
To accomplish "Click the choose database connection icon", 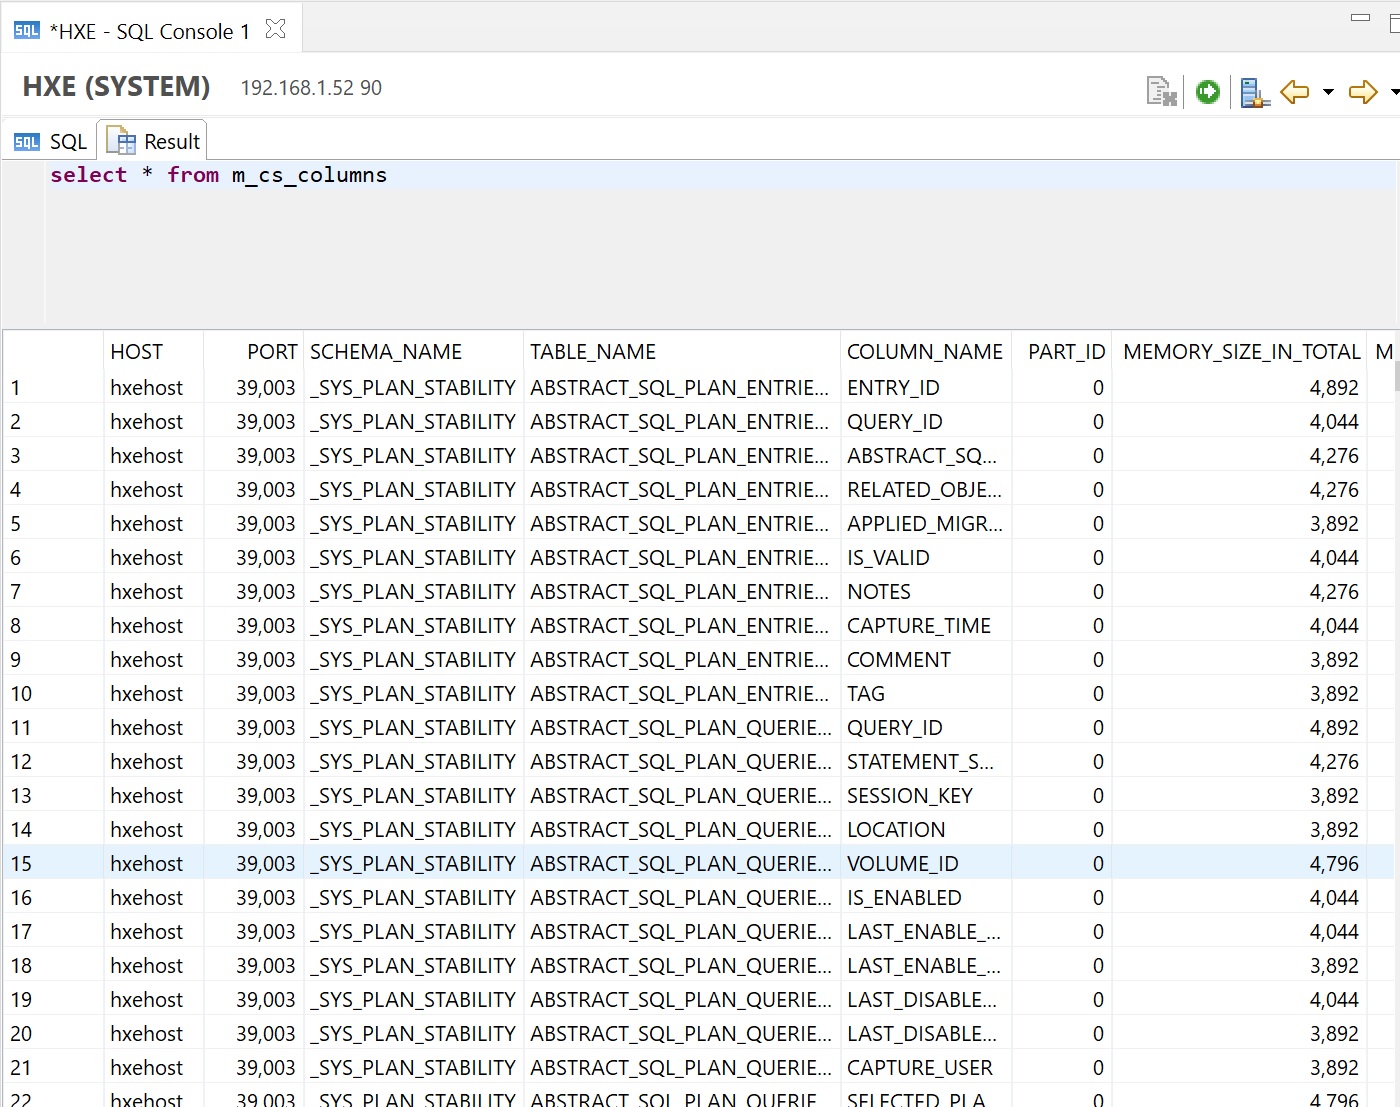I will (x=1254, y=92).
